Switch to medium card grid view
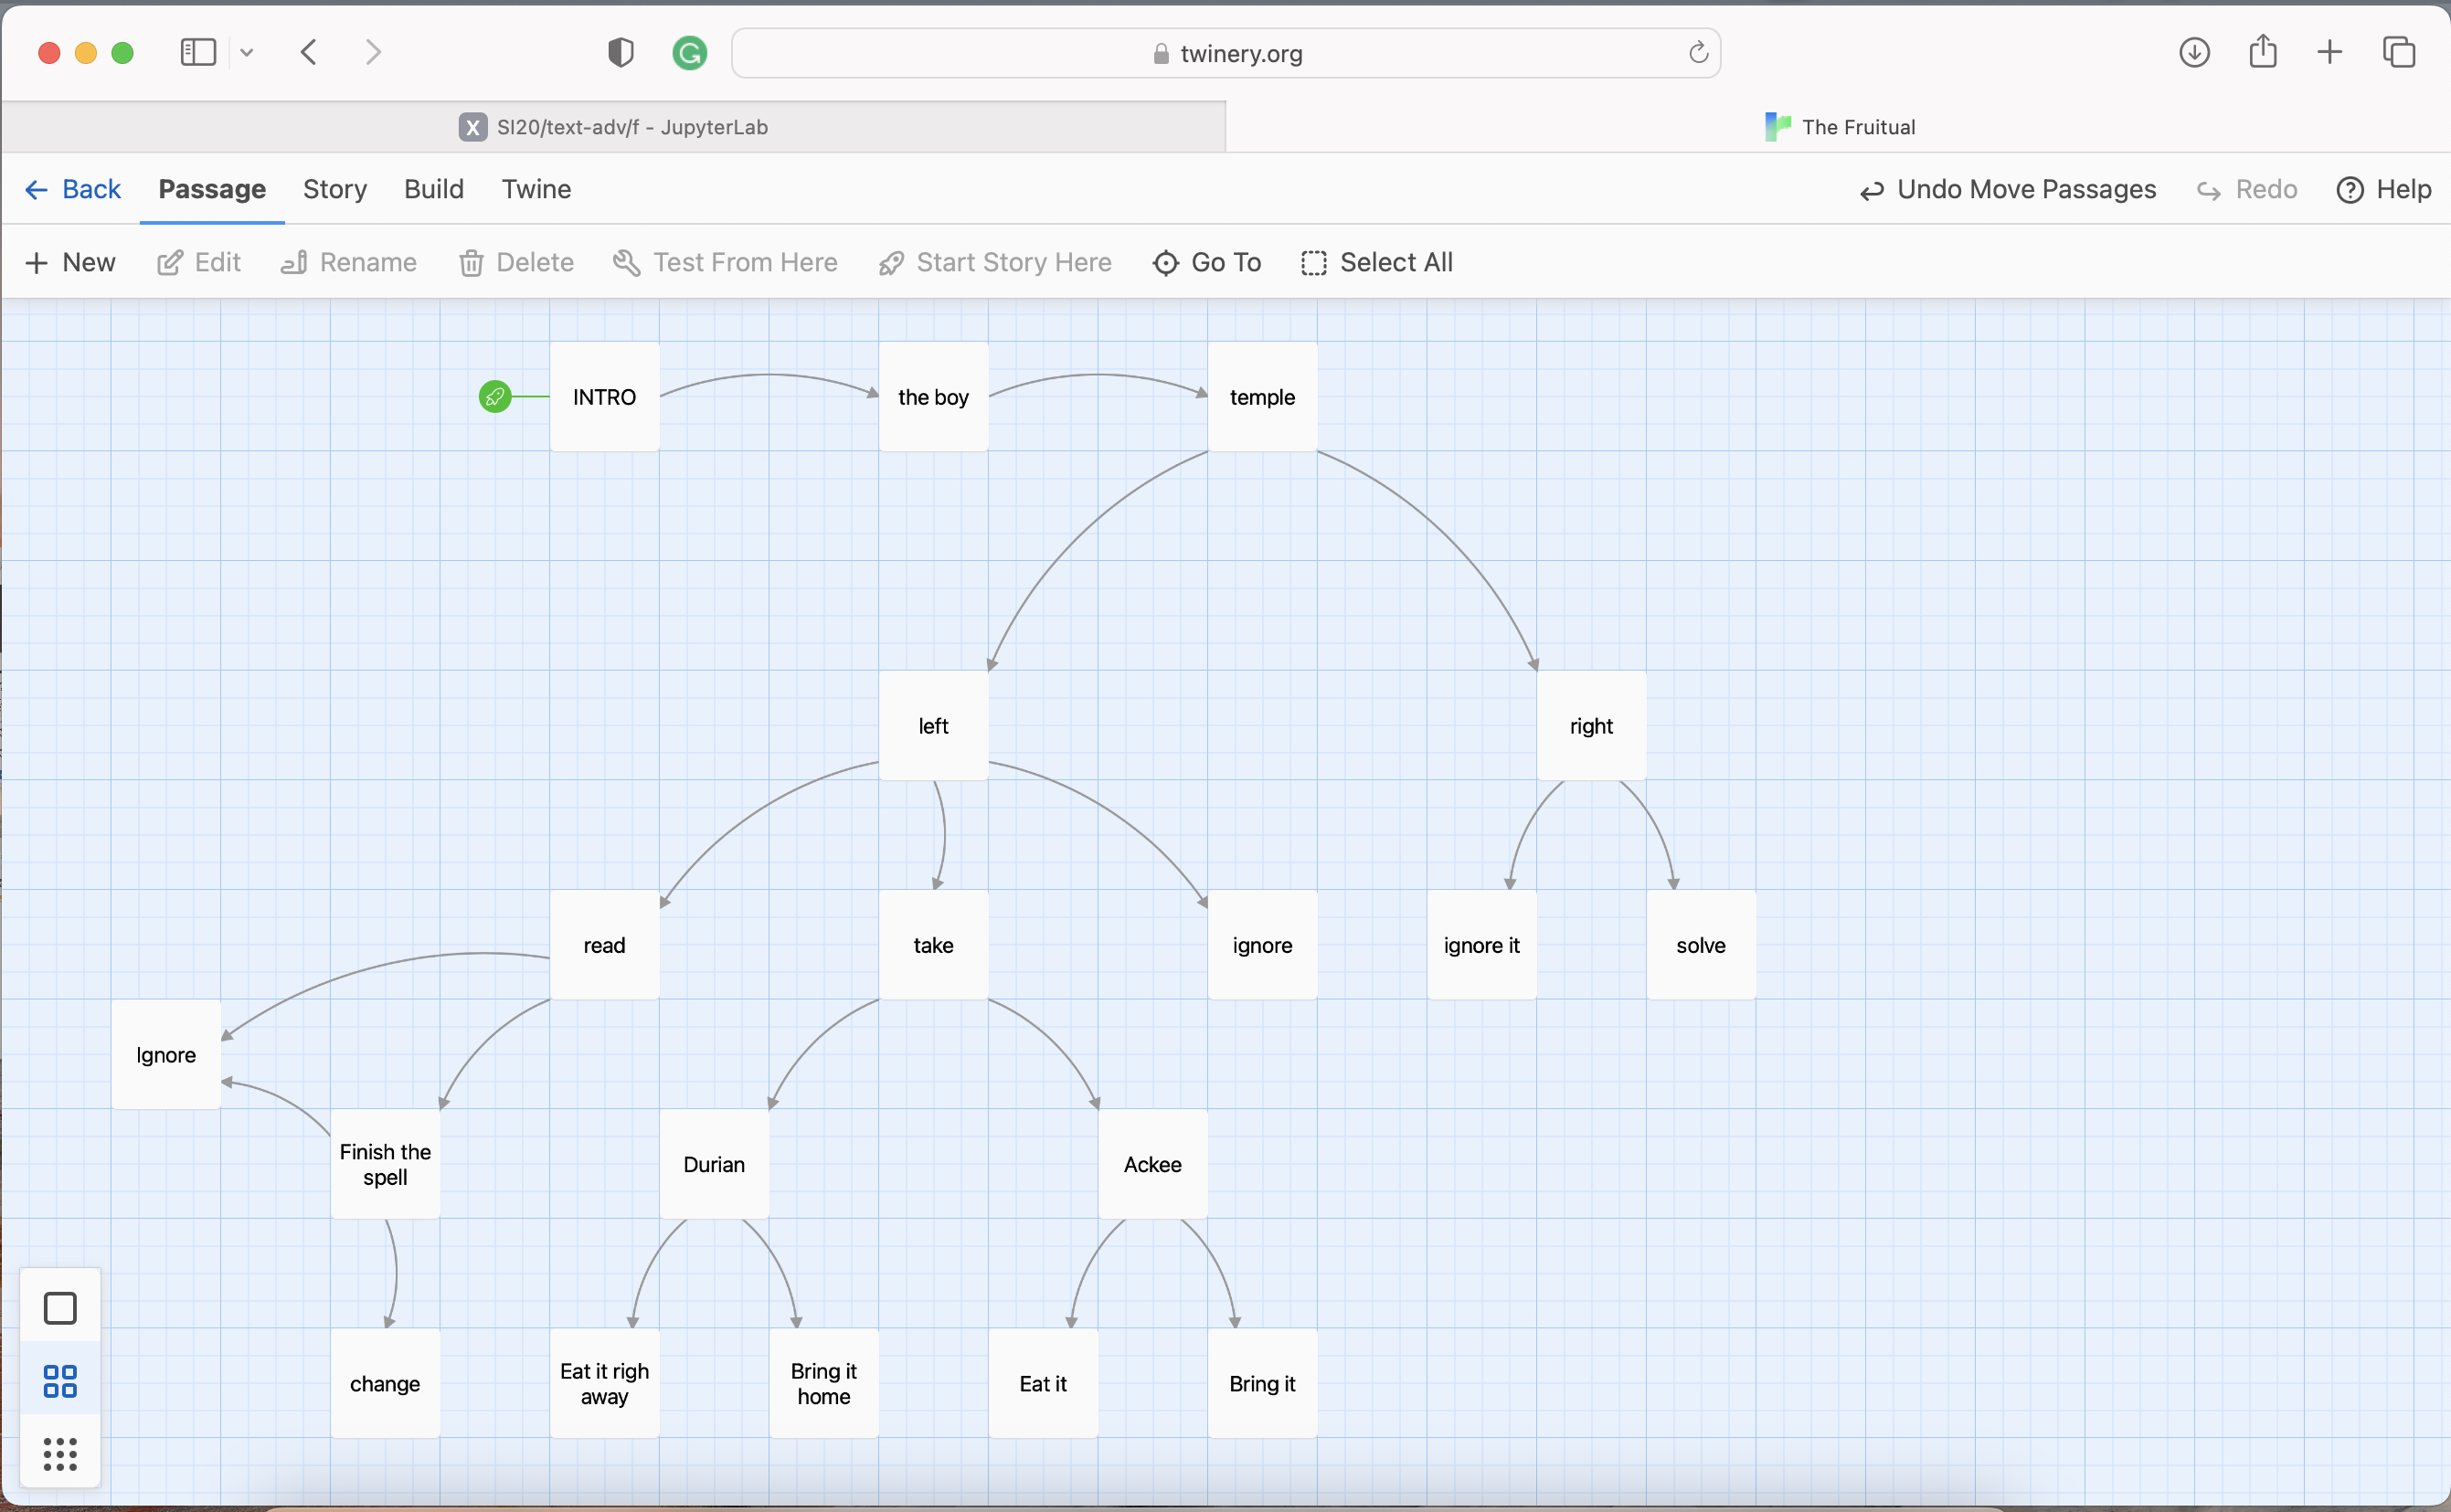This screenshot has height=1512, width=2451. pos(60,1381)
